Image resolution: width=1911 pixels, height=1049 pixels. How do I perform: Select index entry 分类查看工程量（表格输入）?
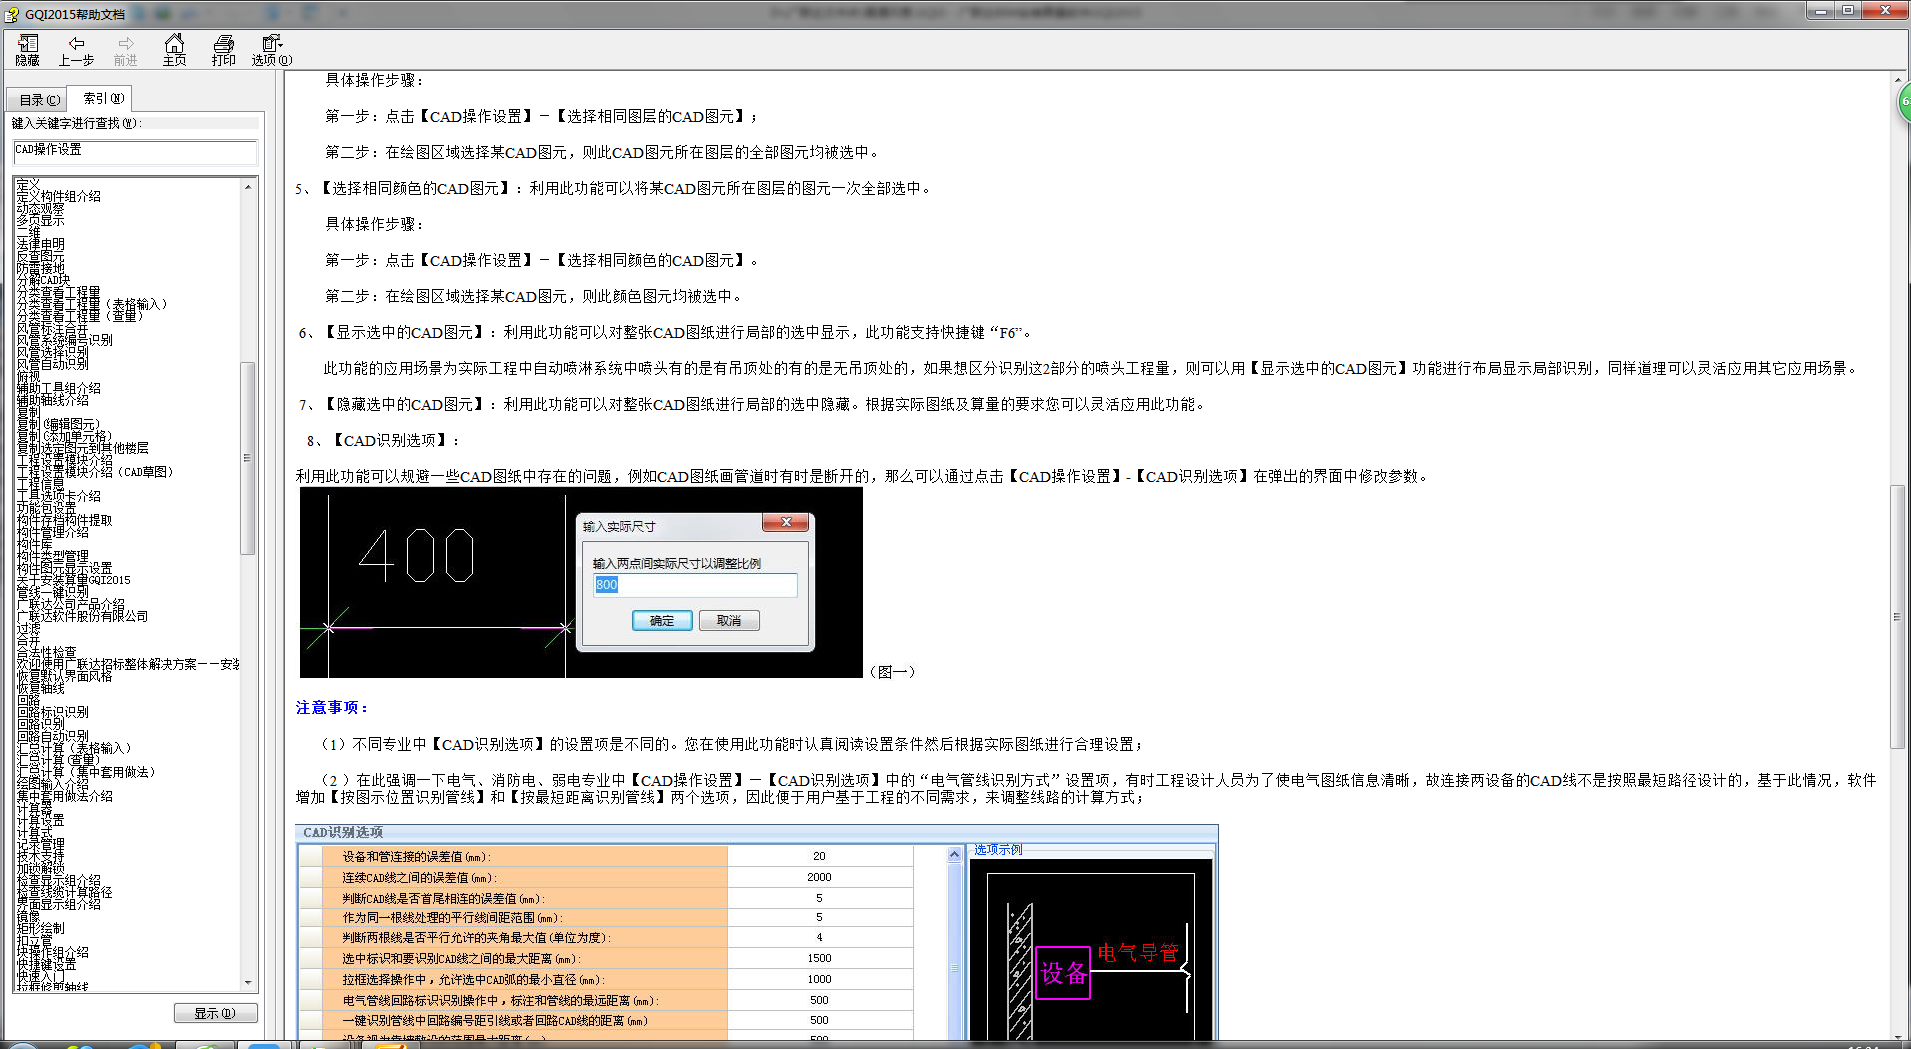[92, 304]
